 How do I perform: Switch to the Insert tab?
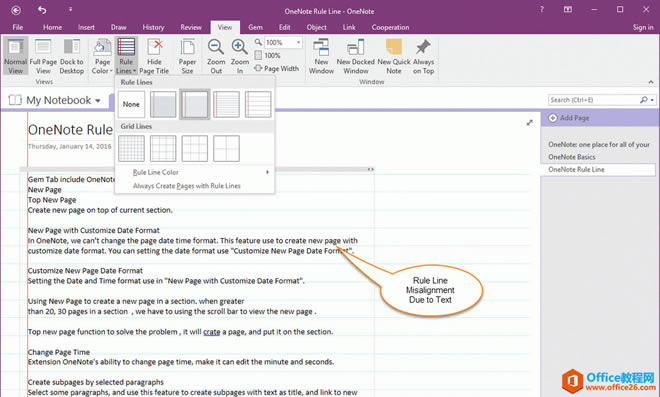tap(86, 27)
